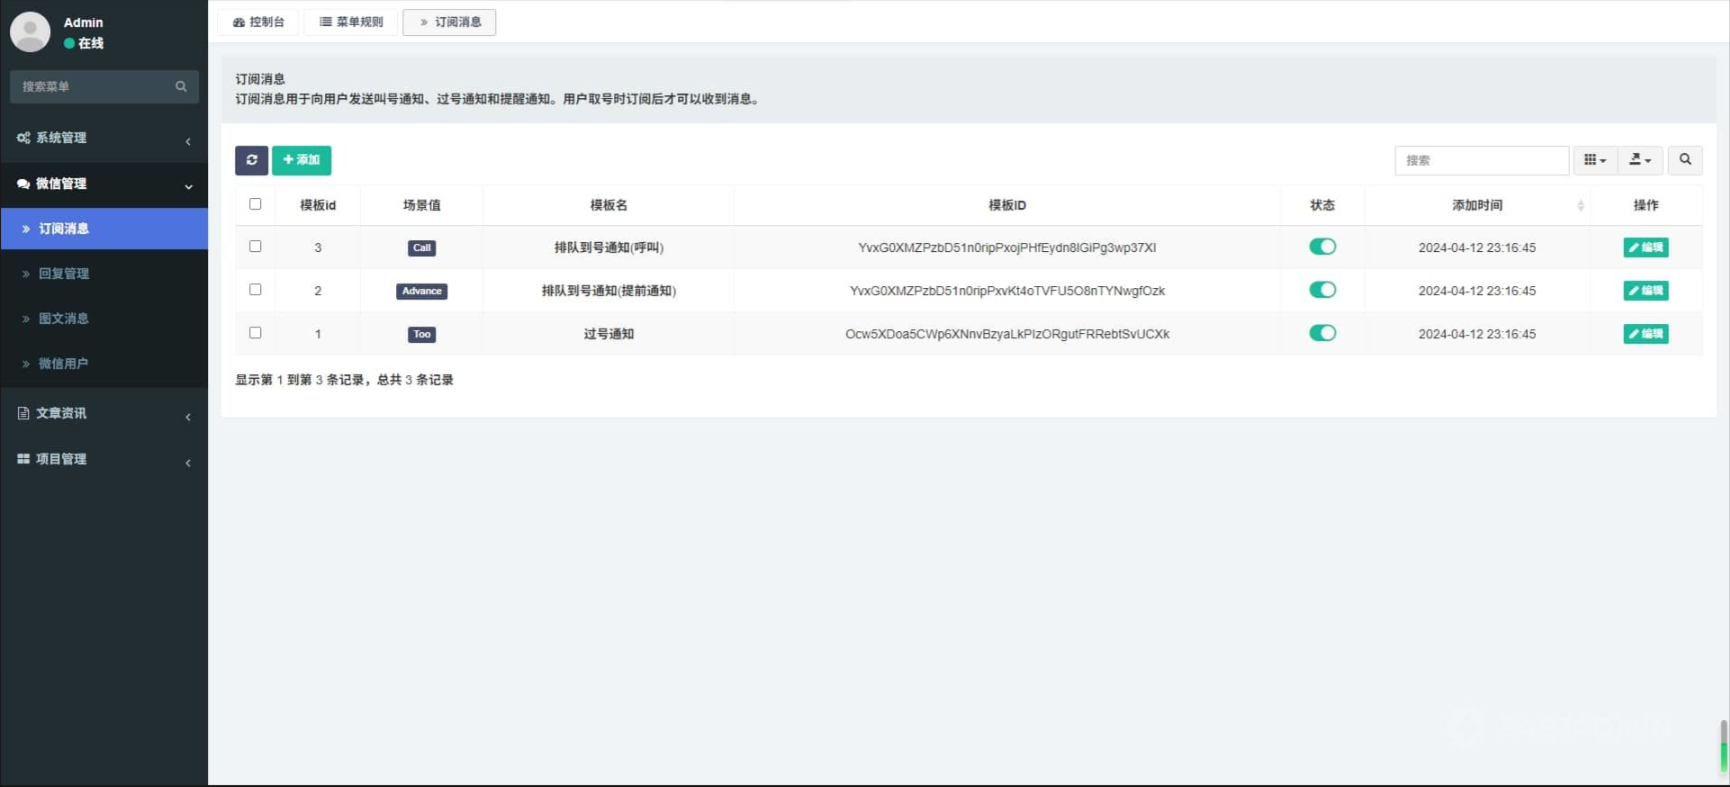Click the Advance scene badge
Viewport: 1730px width, 787px height.
(422, 291)
